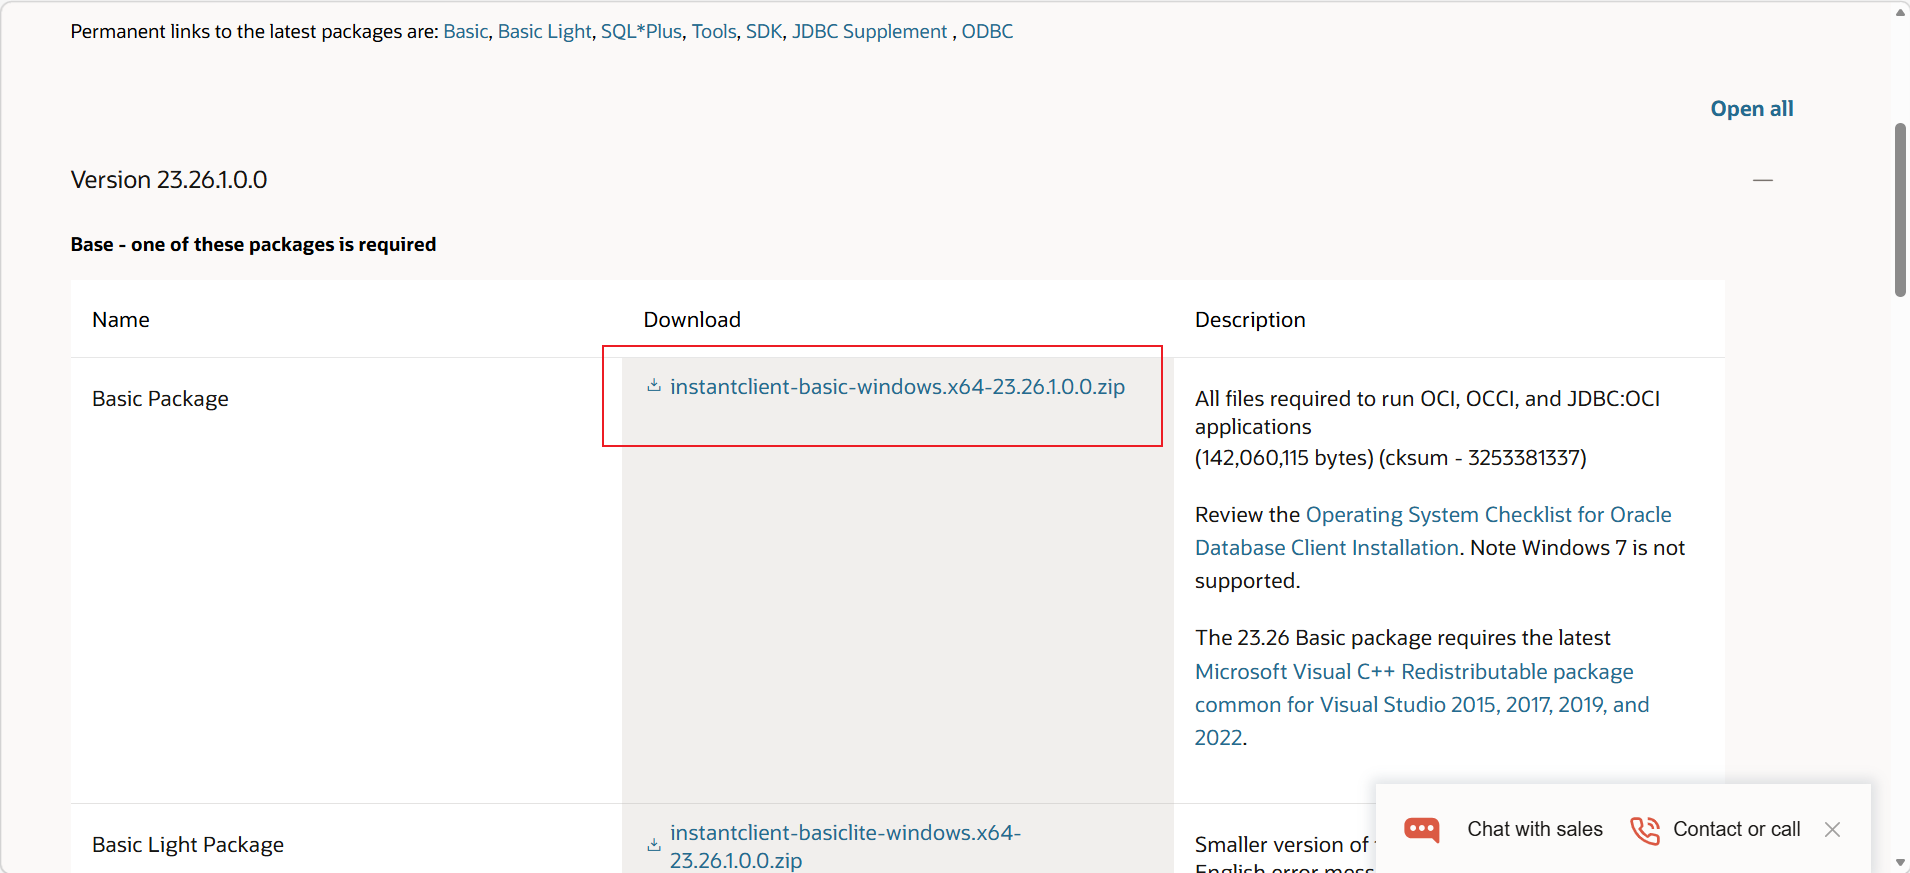Screen dimensions: 1910x873
Task: Open the SDK permanent link
Action: click(764, 31)
